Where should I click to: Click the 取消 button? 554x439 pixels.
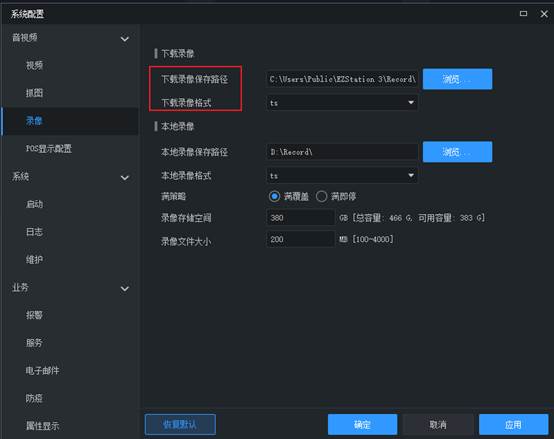438,424
